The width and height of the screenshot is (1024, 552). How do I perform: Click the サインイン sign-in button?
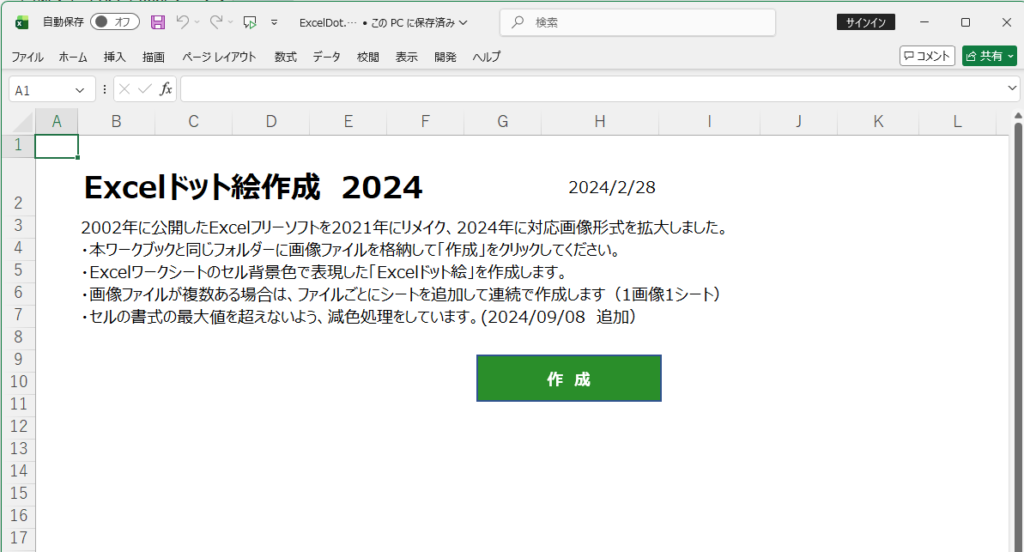[x=865, y=22]
